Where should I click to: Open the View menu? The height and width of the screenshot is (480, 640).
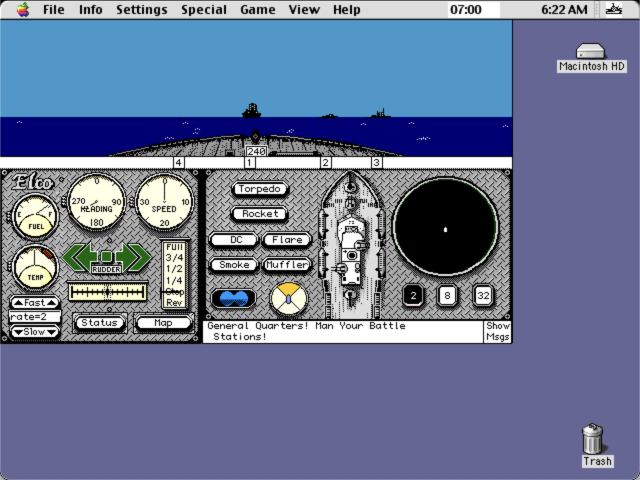point(304,9)
